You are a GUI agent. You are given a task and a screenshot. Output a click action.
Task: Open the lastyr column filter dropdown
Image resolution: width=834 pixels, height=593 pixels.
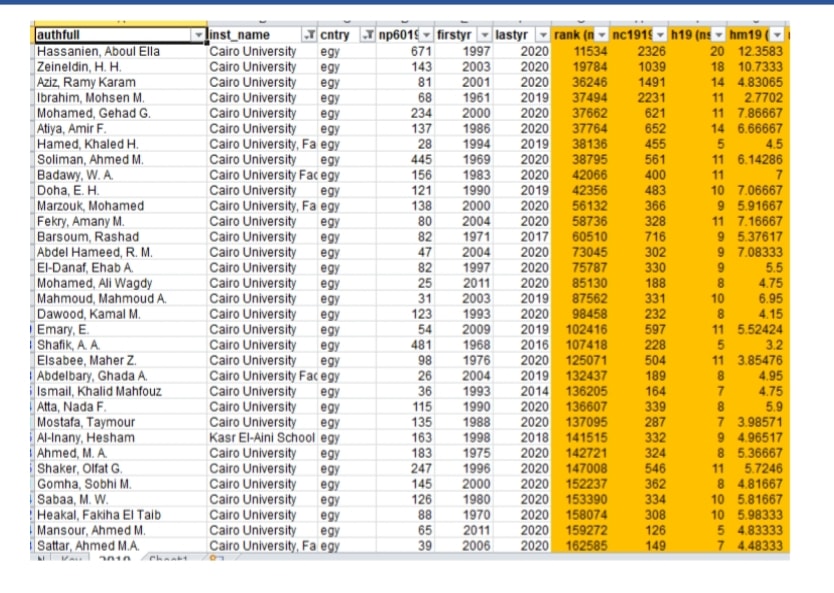tap(543, 35)
